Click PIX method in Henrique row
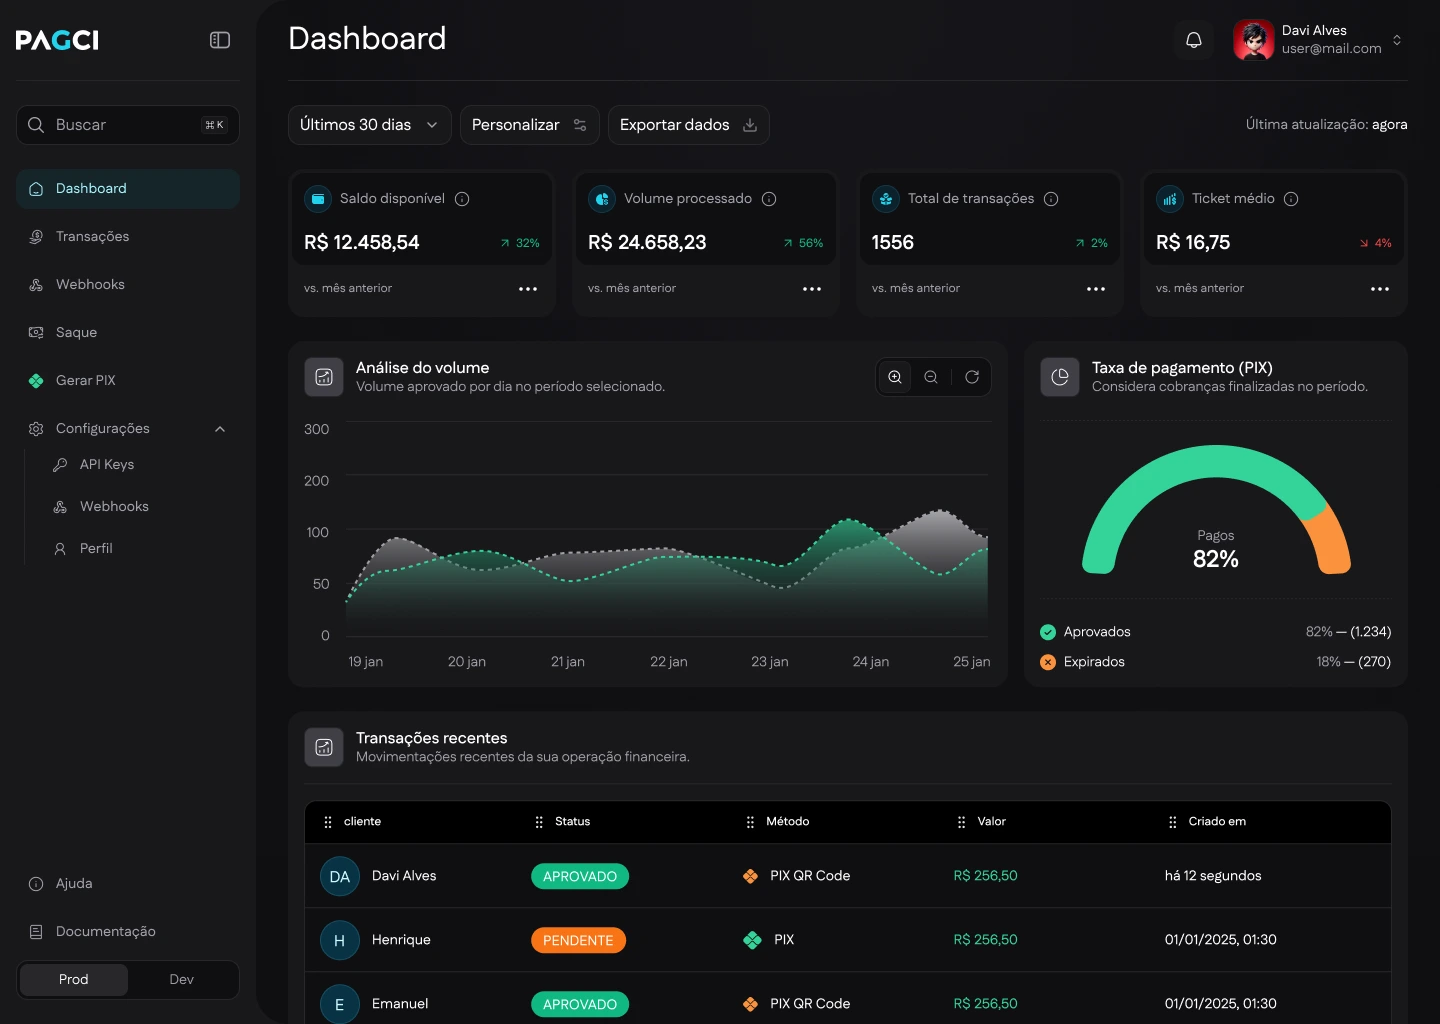The width and height of the screenshot is (1440, 1024). click(769, 940)
